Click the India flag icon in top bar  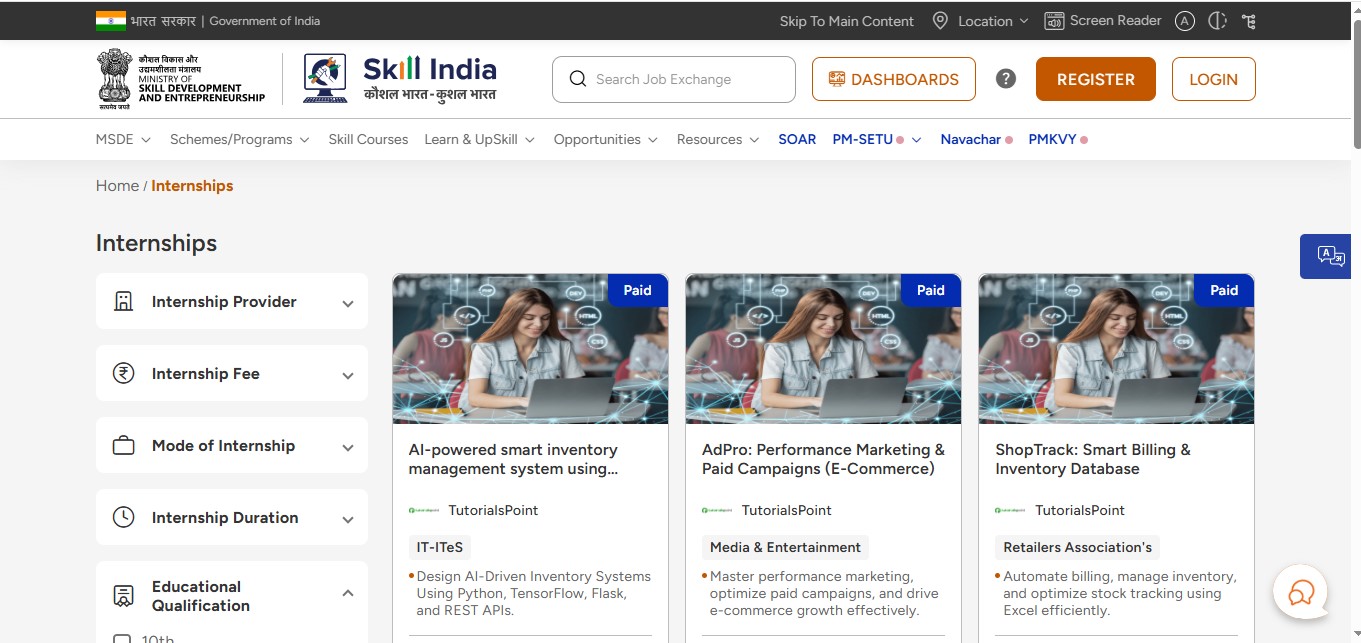111,20
